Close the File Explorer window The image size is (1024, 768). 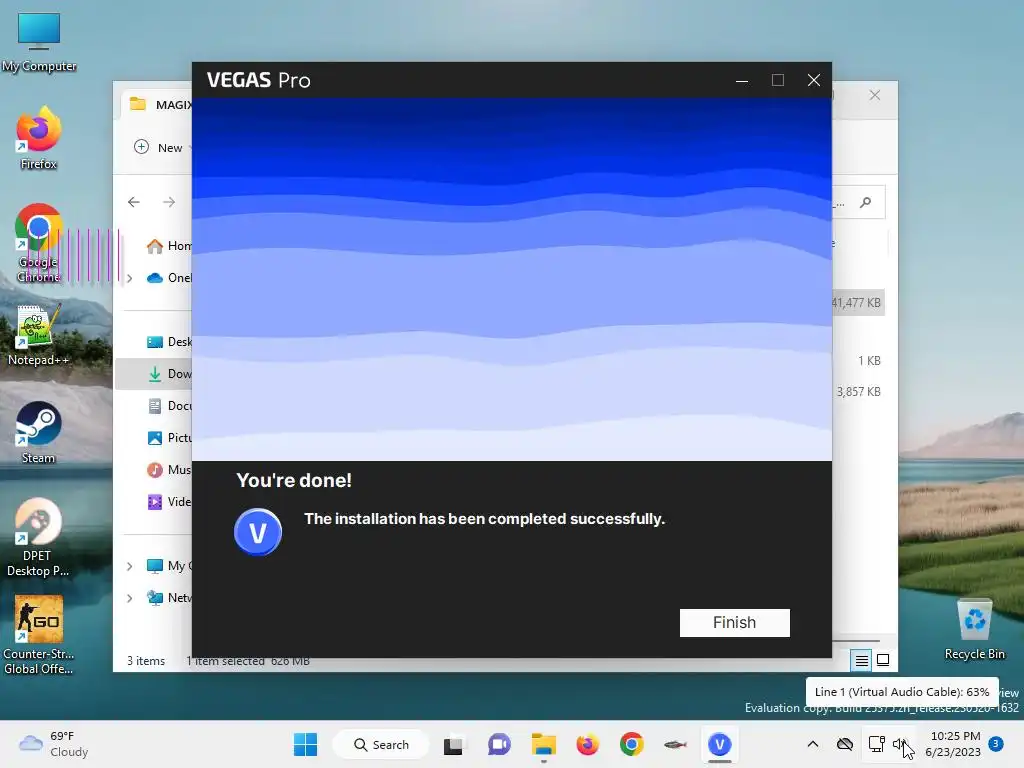pos(875,95)
